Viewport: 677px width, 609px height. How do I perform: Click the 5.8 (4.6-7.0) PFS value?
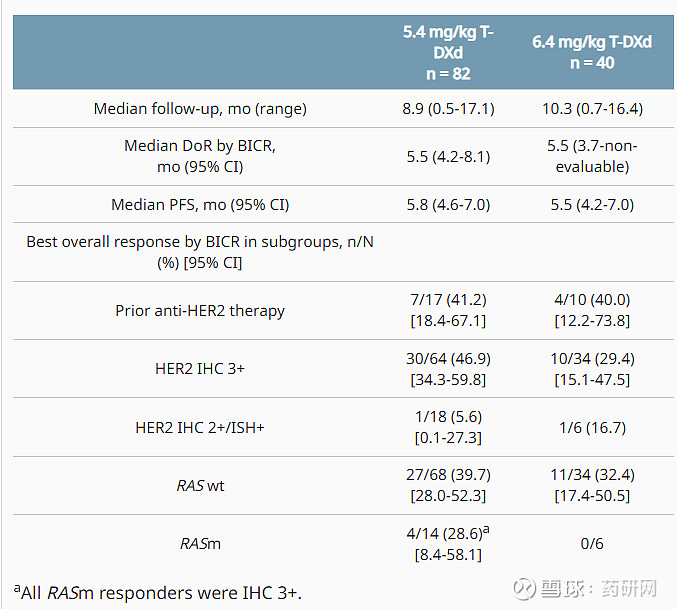[448, 204]
